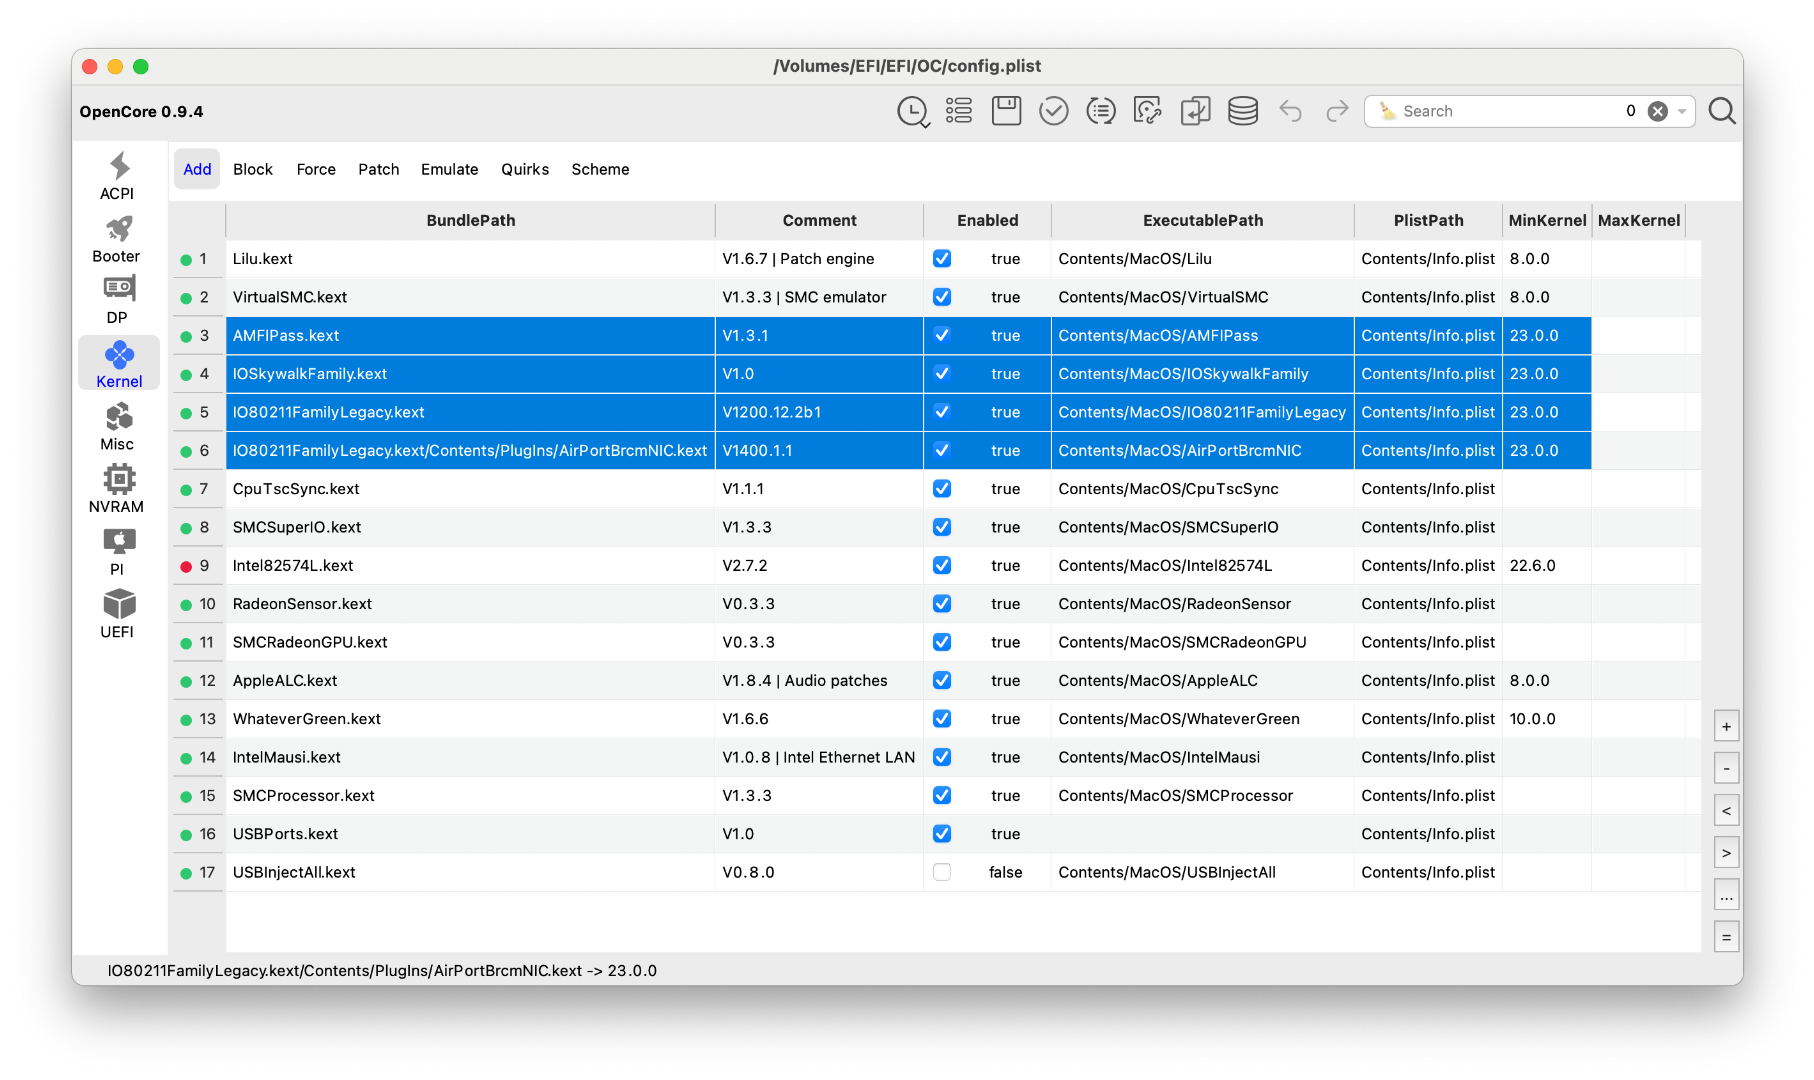The height and width of the screenshot is (1080, 1814).
Task: Open the database stack icon
Action: pos(1242,111)
